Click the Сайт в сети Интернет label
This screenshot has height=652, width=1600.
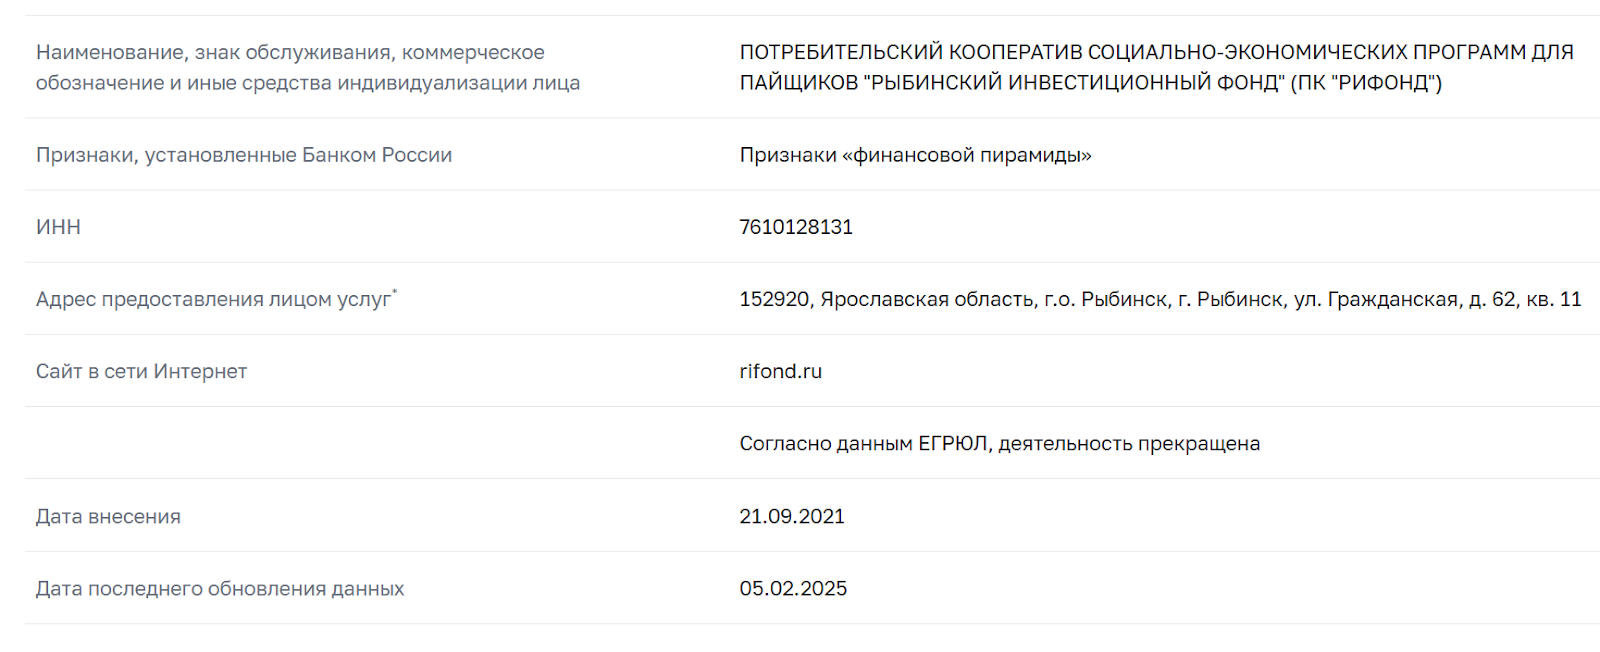141,371
